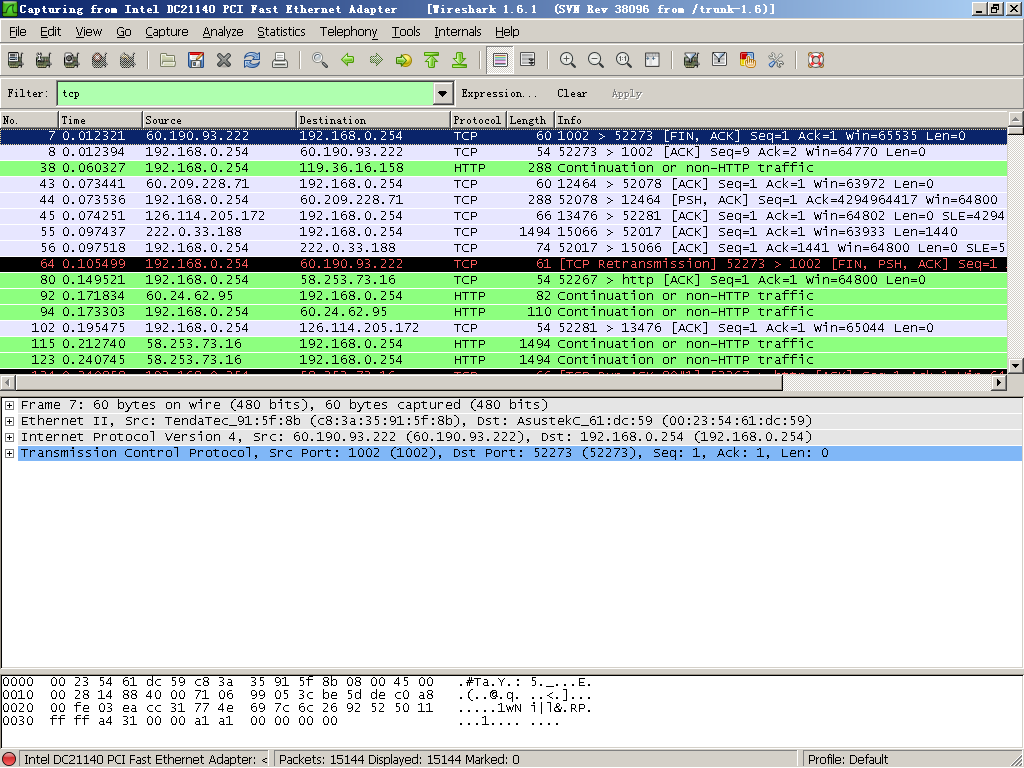1024x768 pixels.
Task: Sort by Info column header
Action: coord(781,120)
